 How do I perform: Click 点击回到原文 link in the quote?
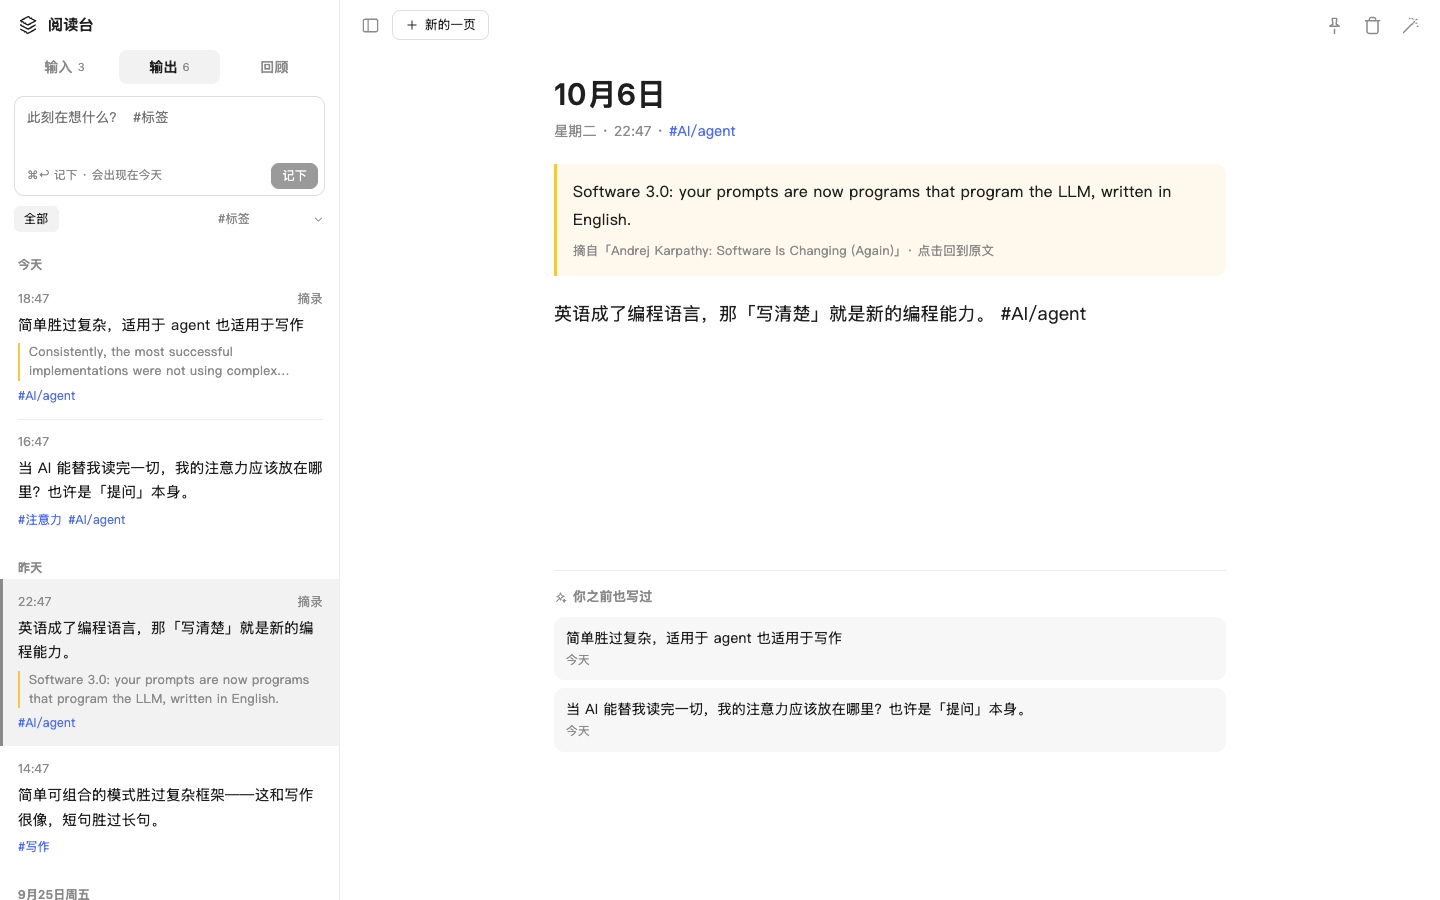click(956, 251)
